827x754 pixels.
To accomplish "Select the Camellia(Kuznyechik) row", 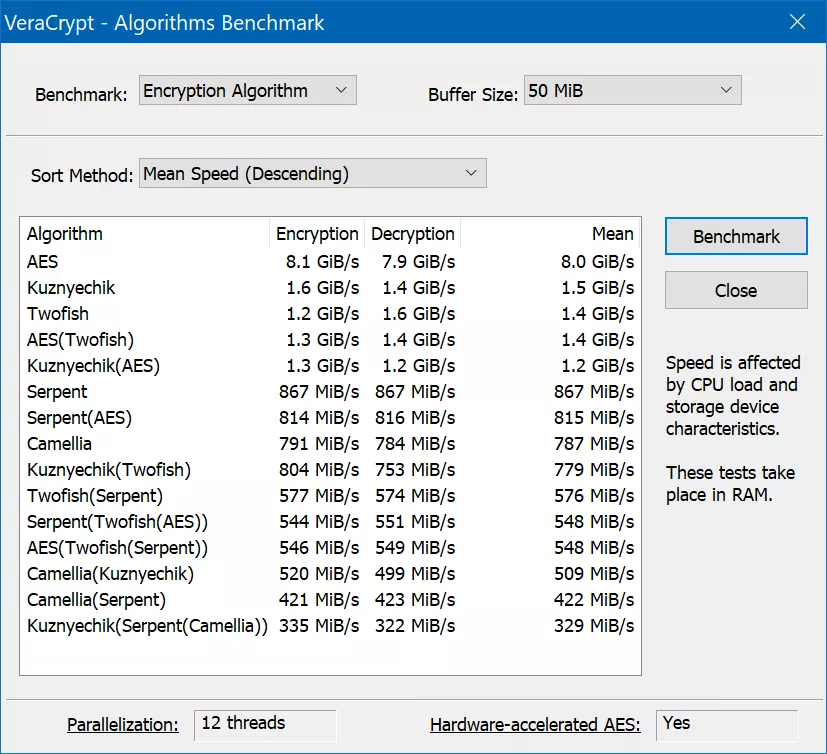I will coord(330,574).
